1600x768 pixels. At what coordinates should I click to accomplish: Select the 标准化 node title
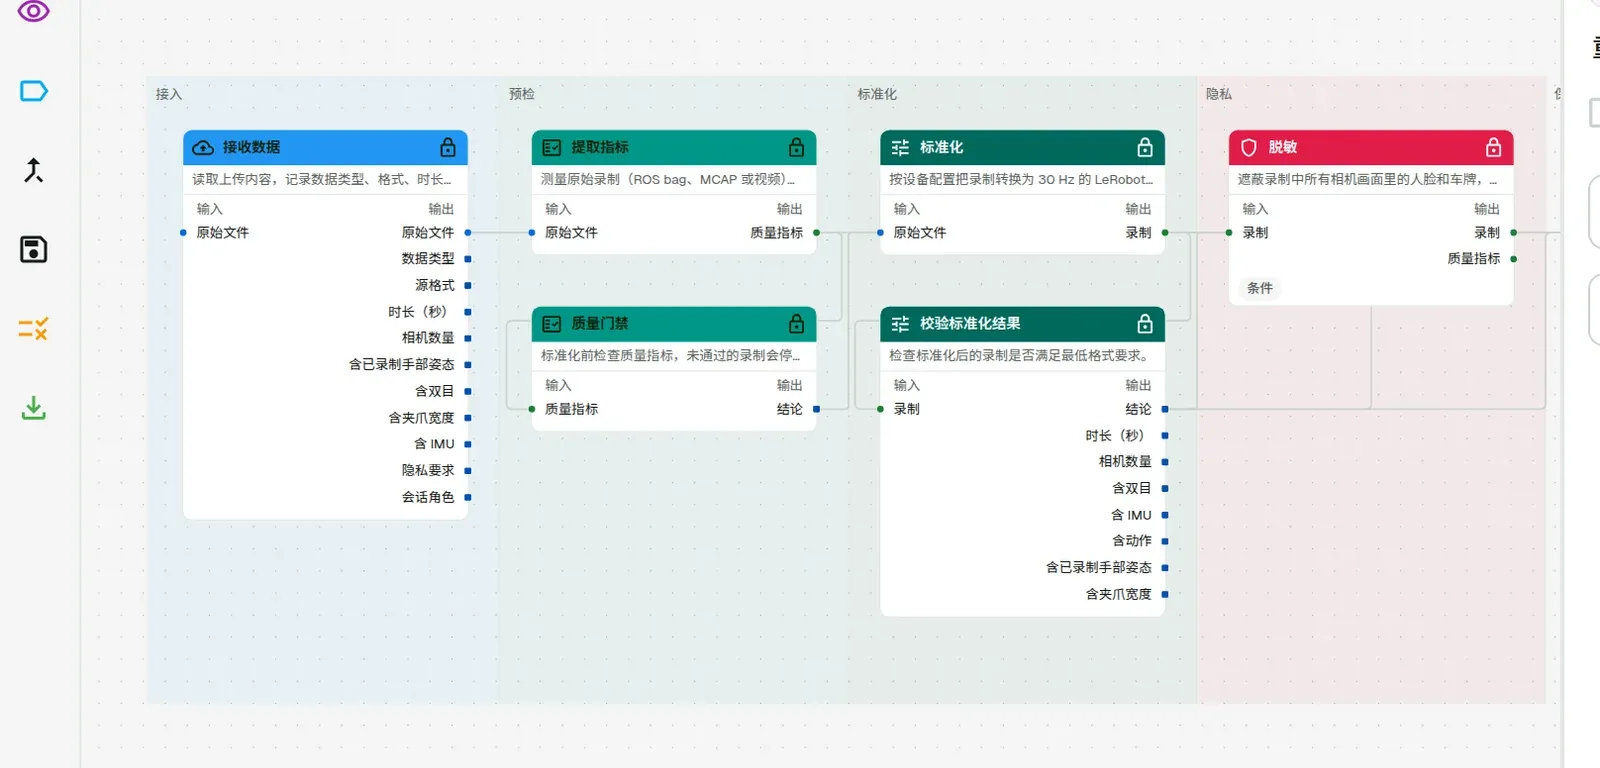coord(941,147)
